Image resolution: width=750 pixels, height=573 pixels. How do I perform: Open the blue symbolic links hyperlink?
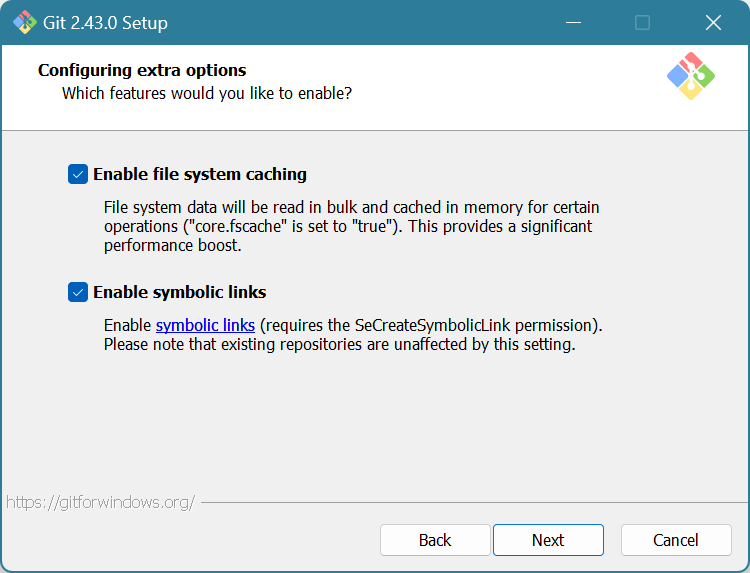(205, 325)
